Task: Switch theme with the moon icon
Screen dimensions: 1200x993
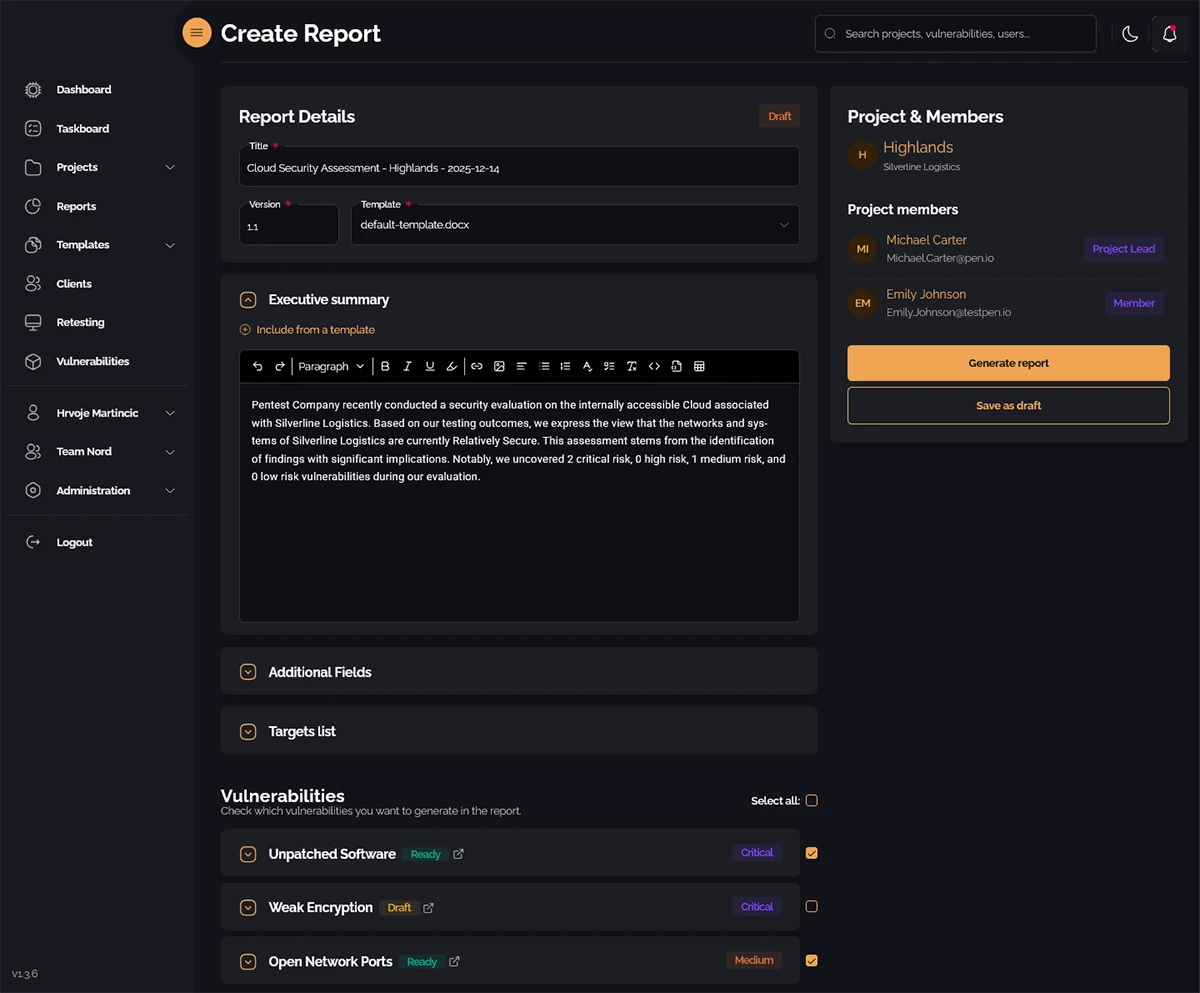Action: point(1130,34)
